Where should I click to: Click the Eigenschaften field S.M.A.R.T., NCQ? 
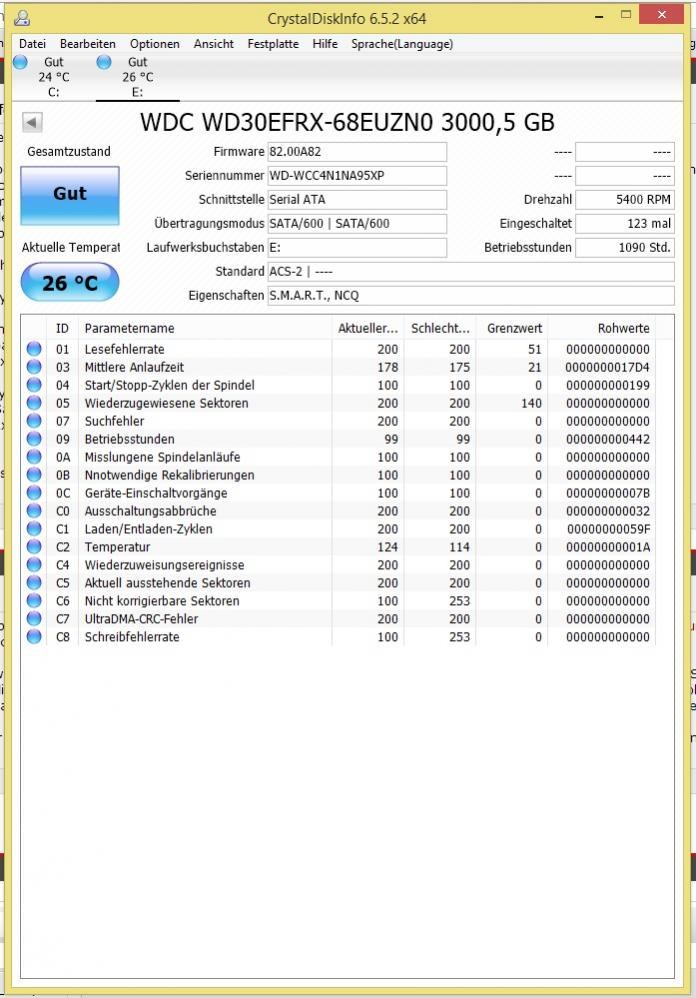pyautogui.click(x=471, y=295)
